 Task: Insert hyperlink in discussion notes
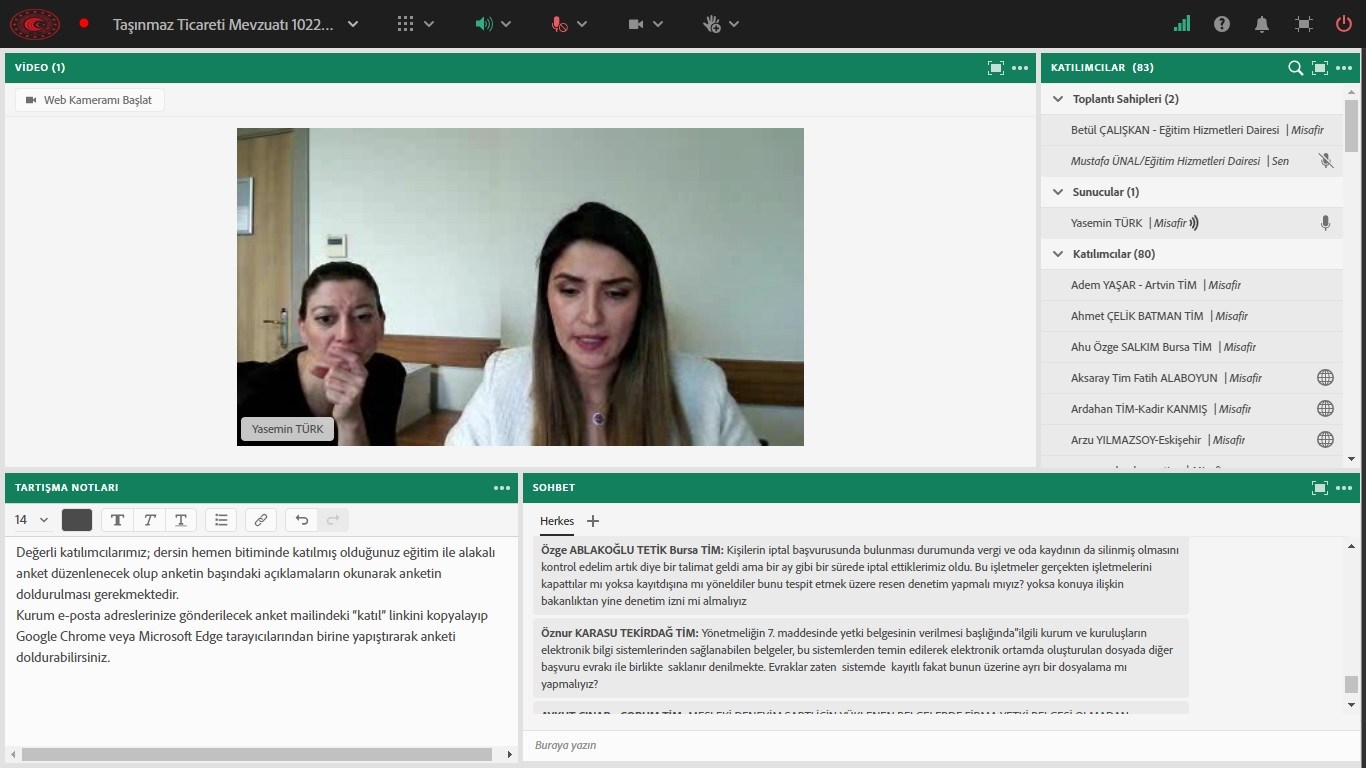pos(260,520)
